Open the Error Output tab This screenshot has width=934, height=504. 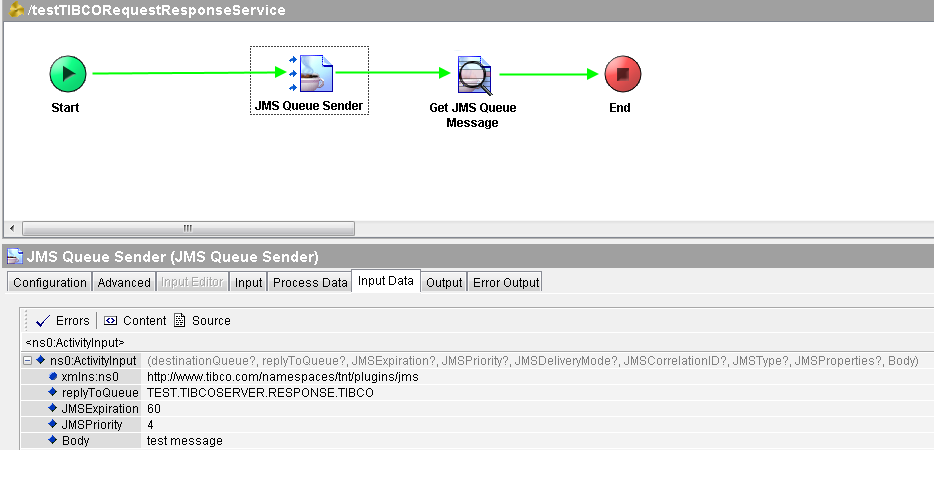pos(505,283)
